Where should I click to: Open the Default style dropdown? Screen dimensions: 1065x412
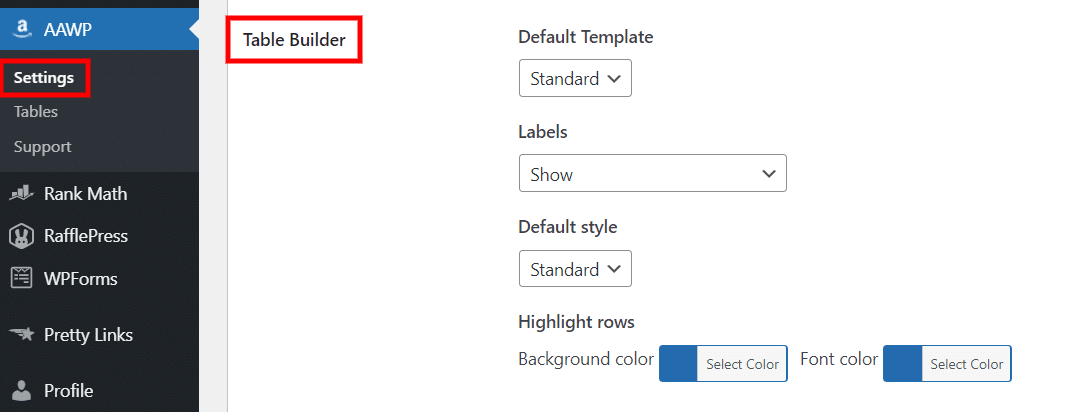pyautogui.click(x=575, y=269)
